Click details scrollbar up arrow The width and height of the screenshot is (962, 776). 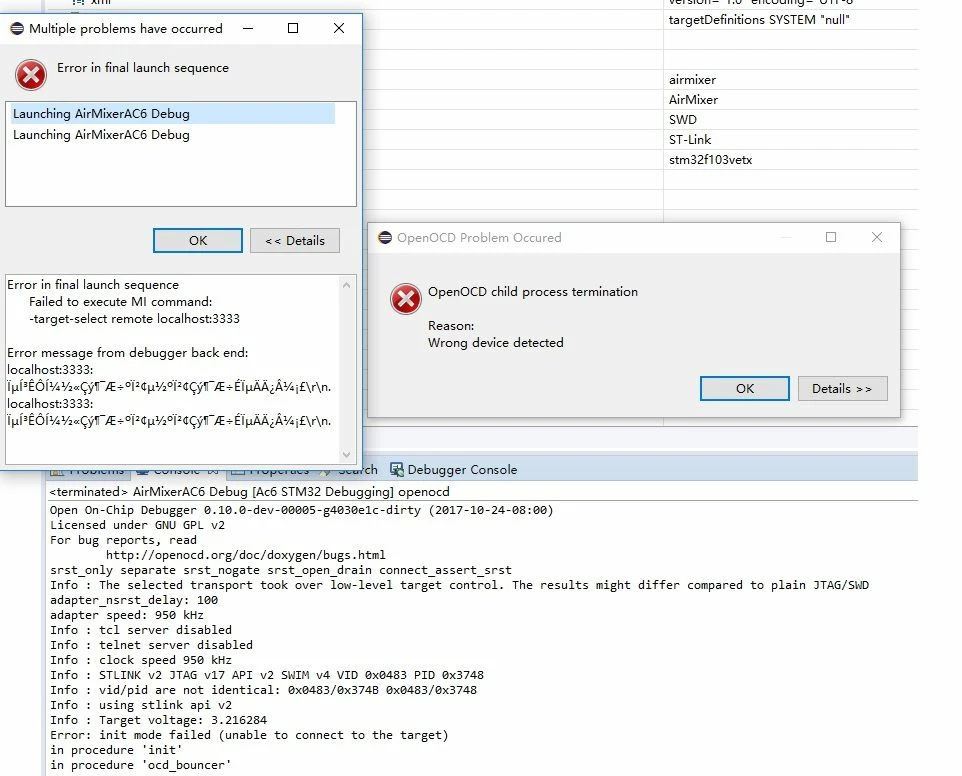pos(346,285)
